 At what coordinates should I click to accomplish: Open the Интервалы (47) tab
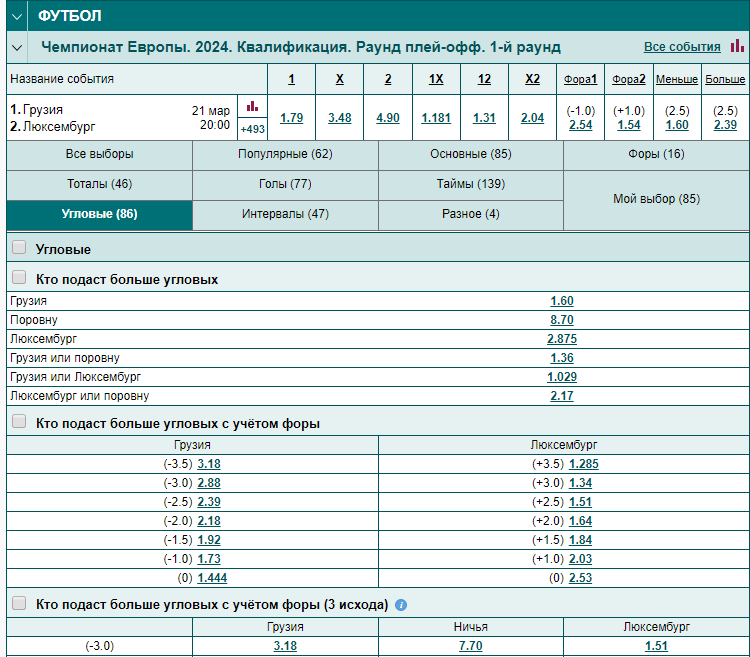pos(285,214)
